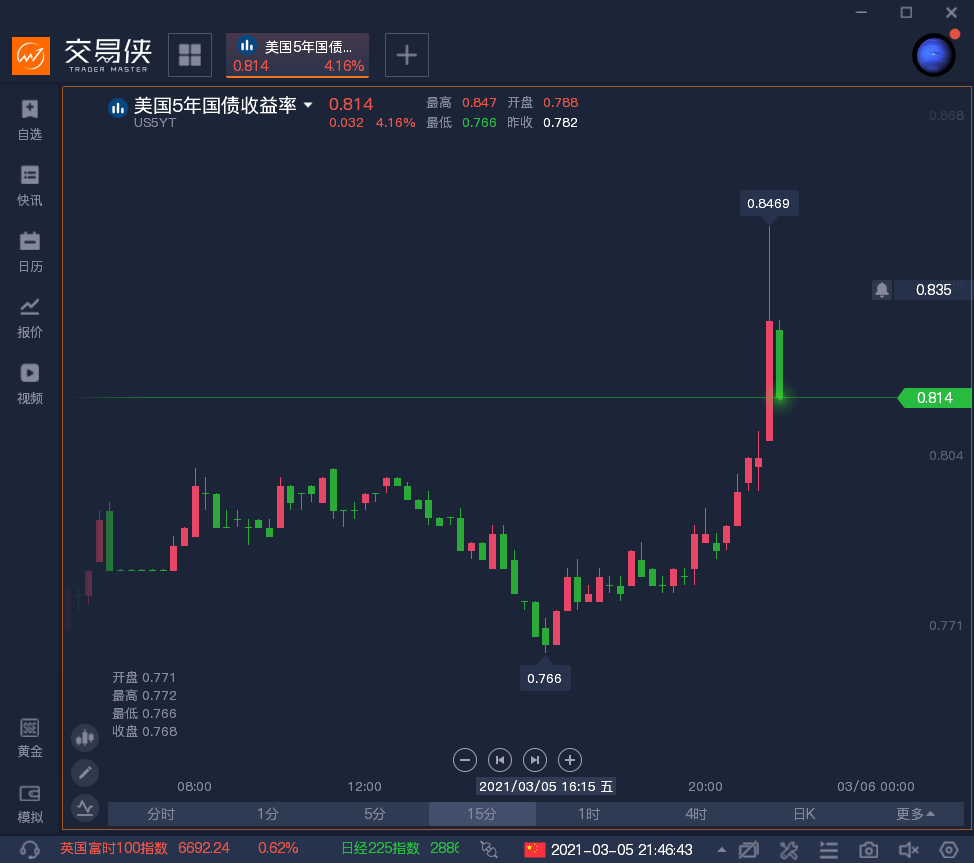Select the pencil drawing tool
The width and height of the screenshot is (974, 863).
(85, 772)
